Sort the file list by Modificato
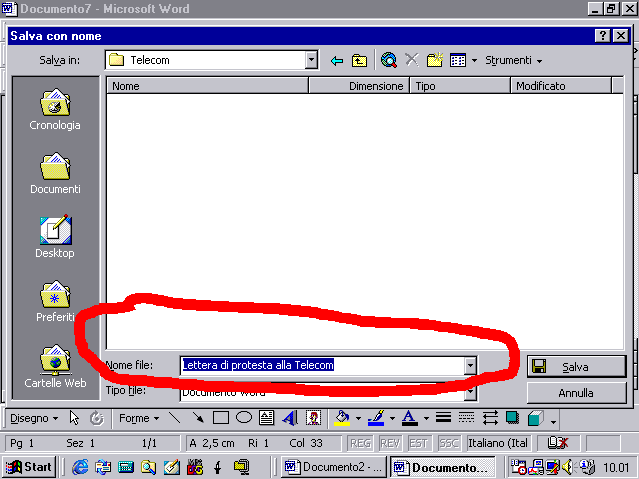Image resolution: width=639 pixels, height=479 pixels. pyautogui.click(x=561, y=86)
